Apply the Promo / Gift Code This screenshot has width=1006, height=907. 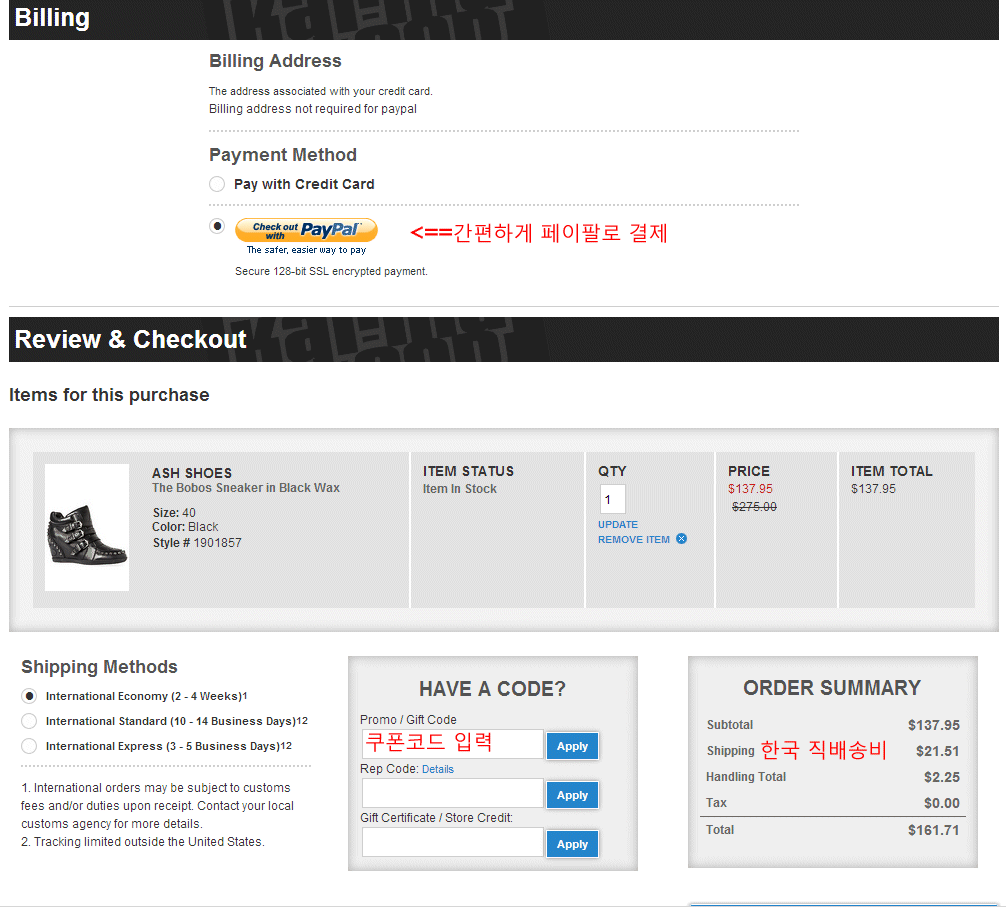572,746
